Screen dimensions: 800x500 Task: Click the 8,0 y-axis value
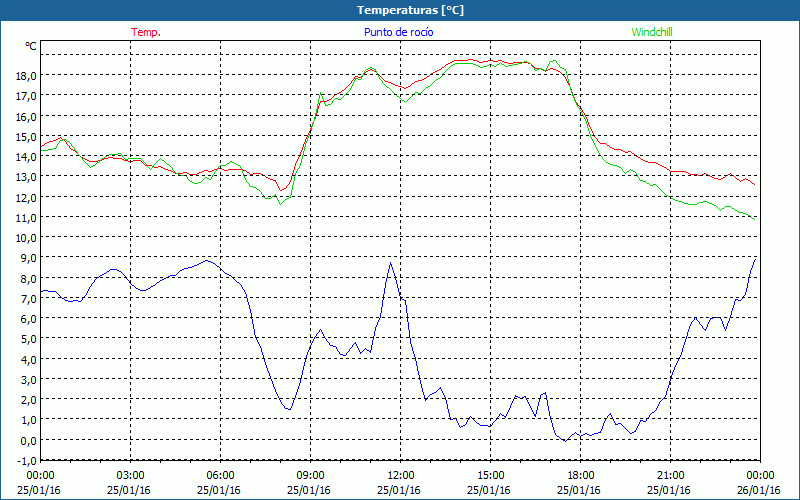click(31, 279)
